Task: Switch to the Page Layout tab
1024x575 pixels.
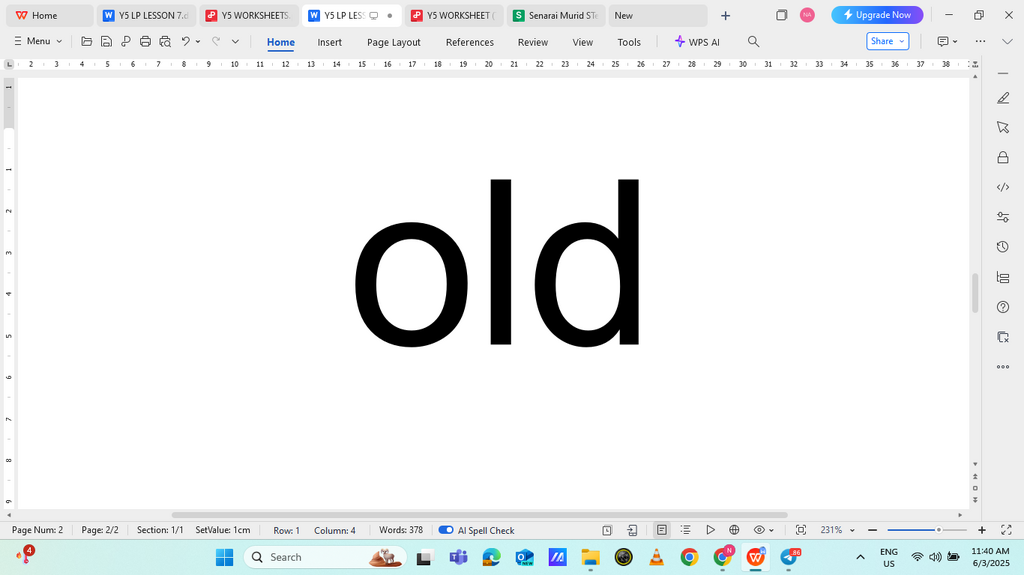Action: coord(394,42)
